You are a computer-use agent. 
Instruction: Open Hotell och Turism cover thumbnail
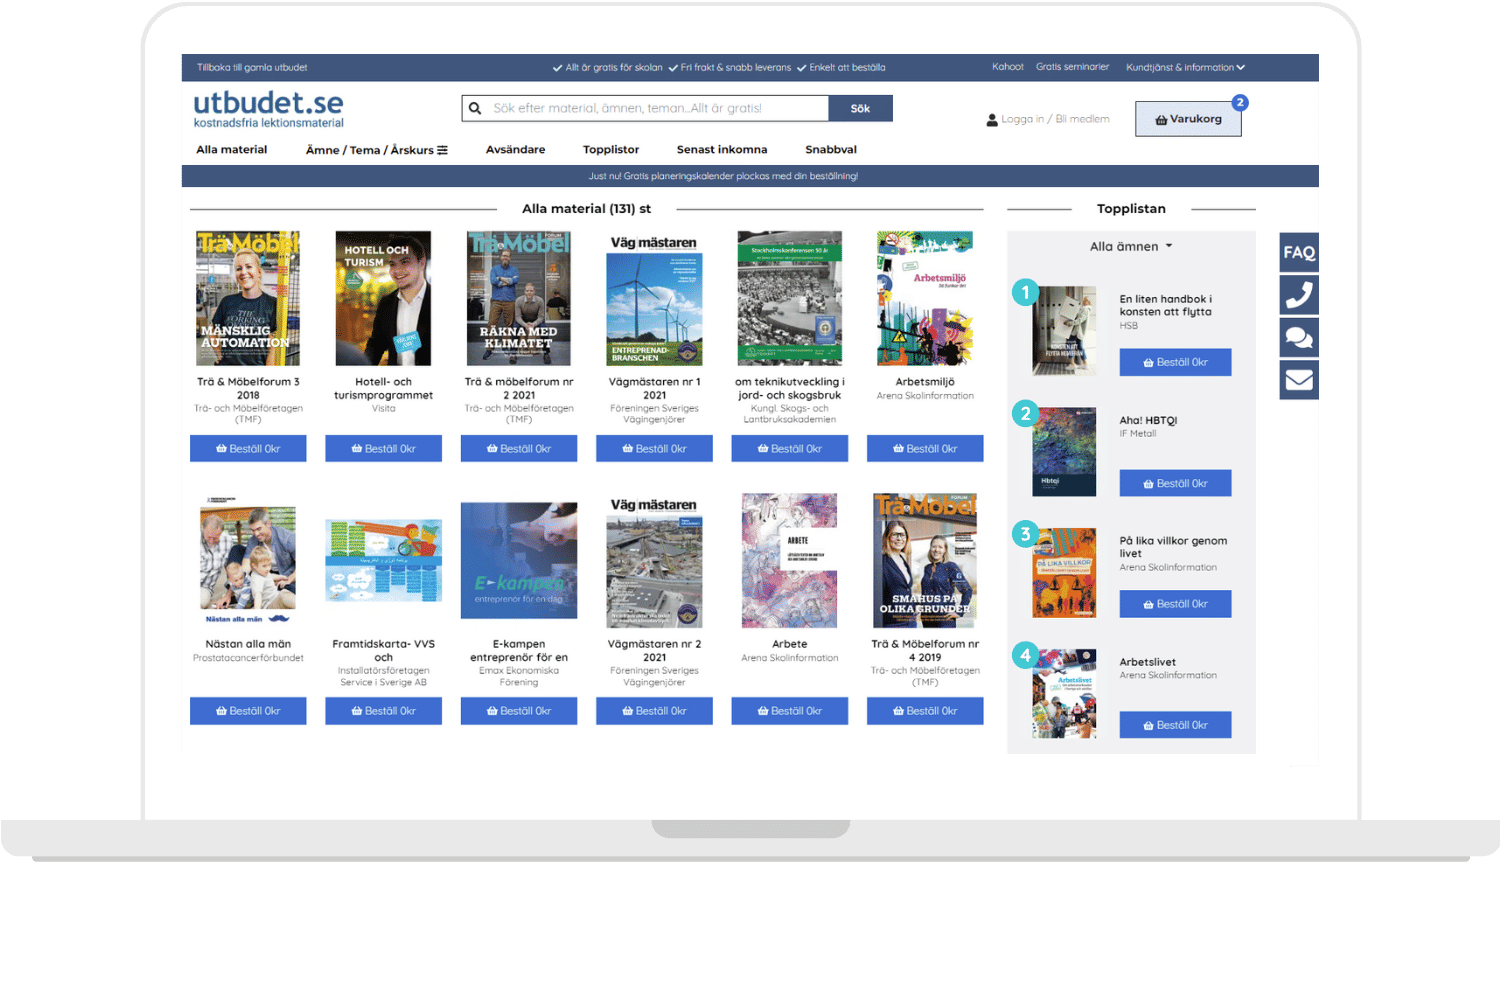click(x=383, y=298)
